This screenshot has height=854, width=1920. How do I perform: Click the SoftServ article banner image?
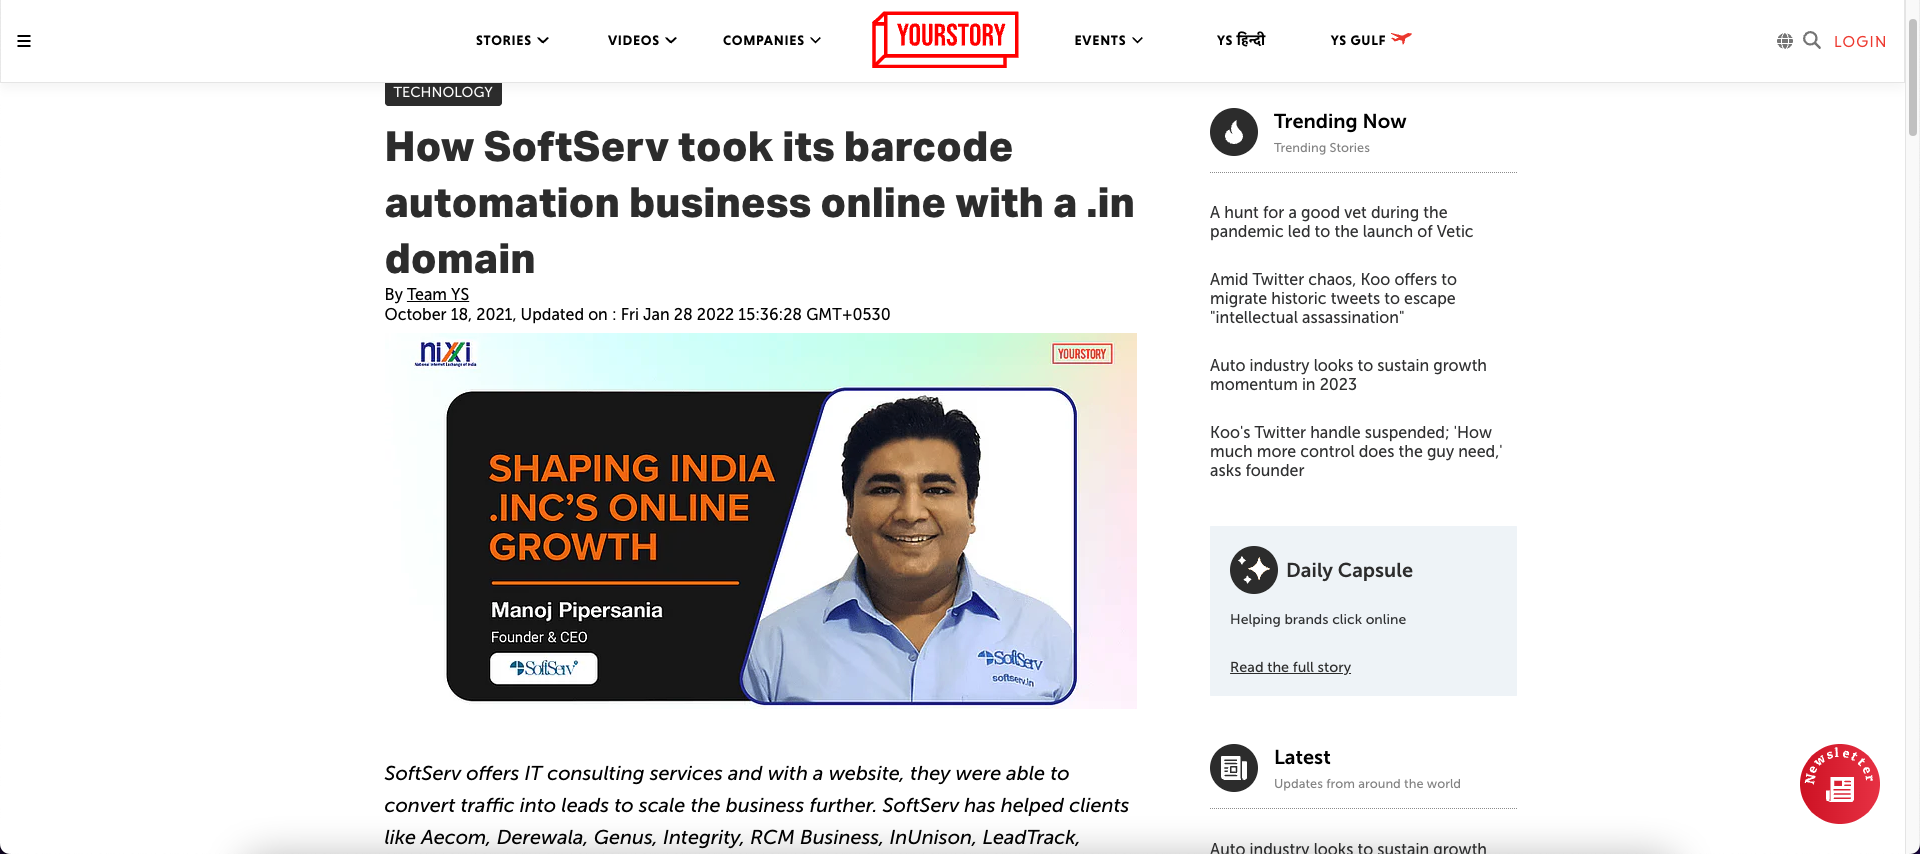tap(761, 521)
